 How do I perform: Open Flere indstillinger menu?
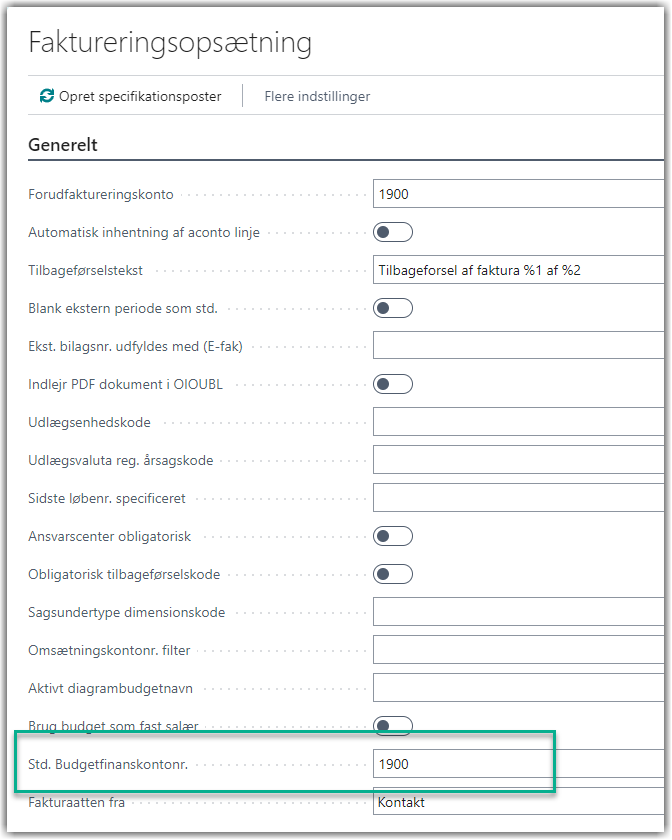coord(317,96)
